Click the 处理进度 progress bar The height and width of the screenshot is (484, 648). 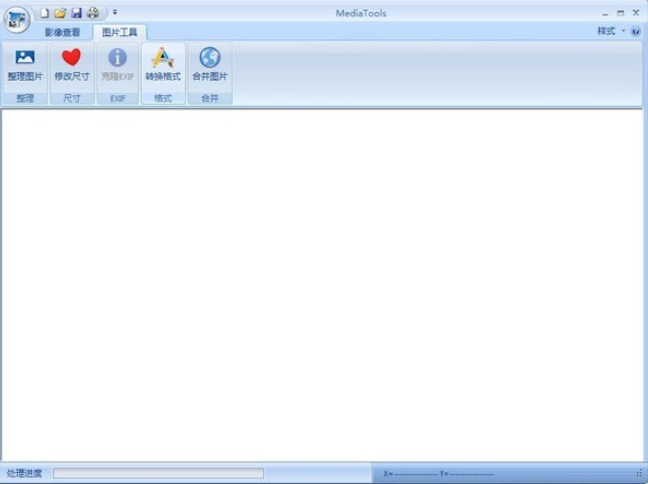click(158, 473)
